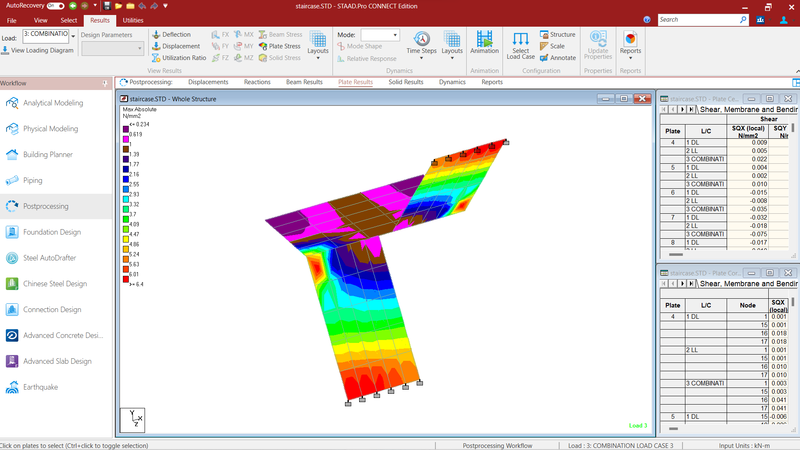Open Structure configuration
Viewport: 800px width, 450px height.
[x=558, y=34]
